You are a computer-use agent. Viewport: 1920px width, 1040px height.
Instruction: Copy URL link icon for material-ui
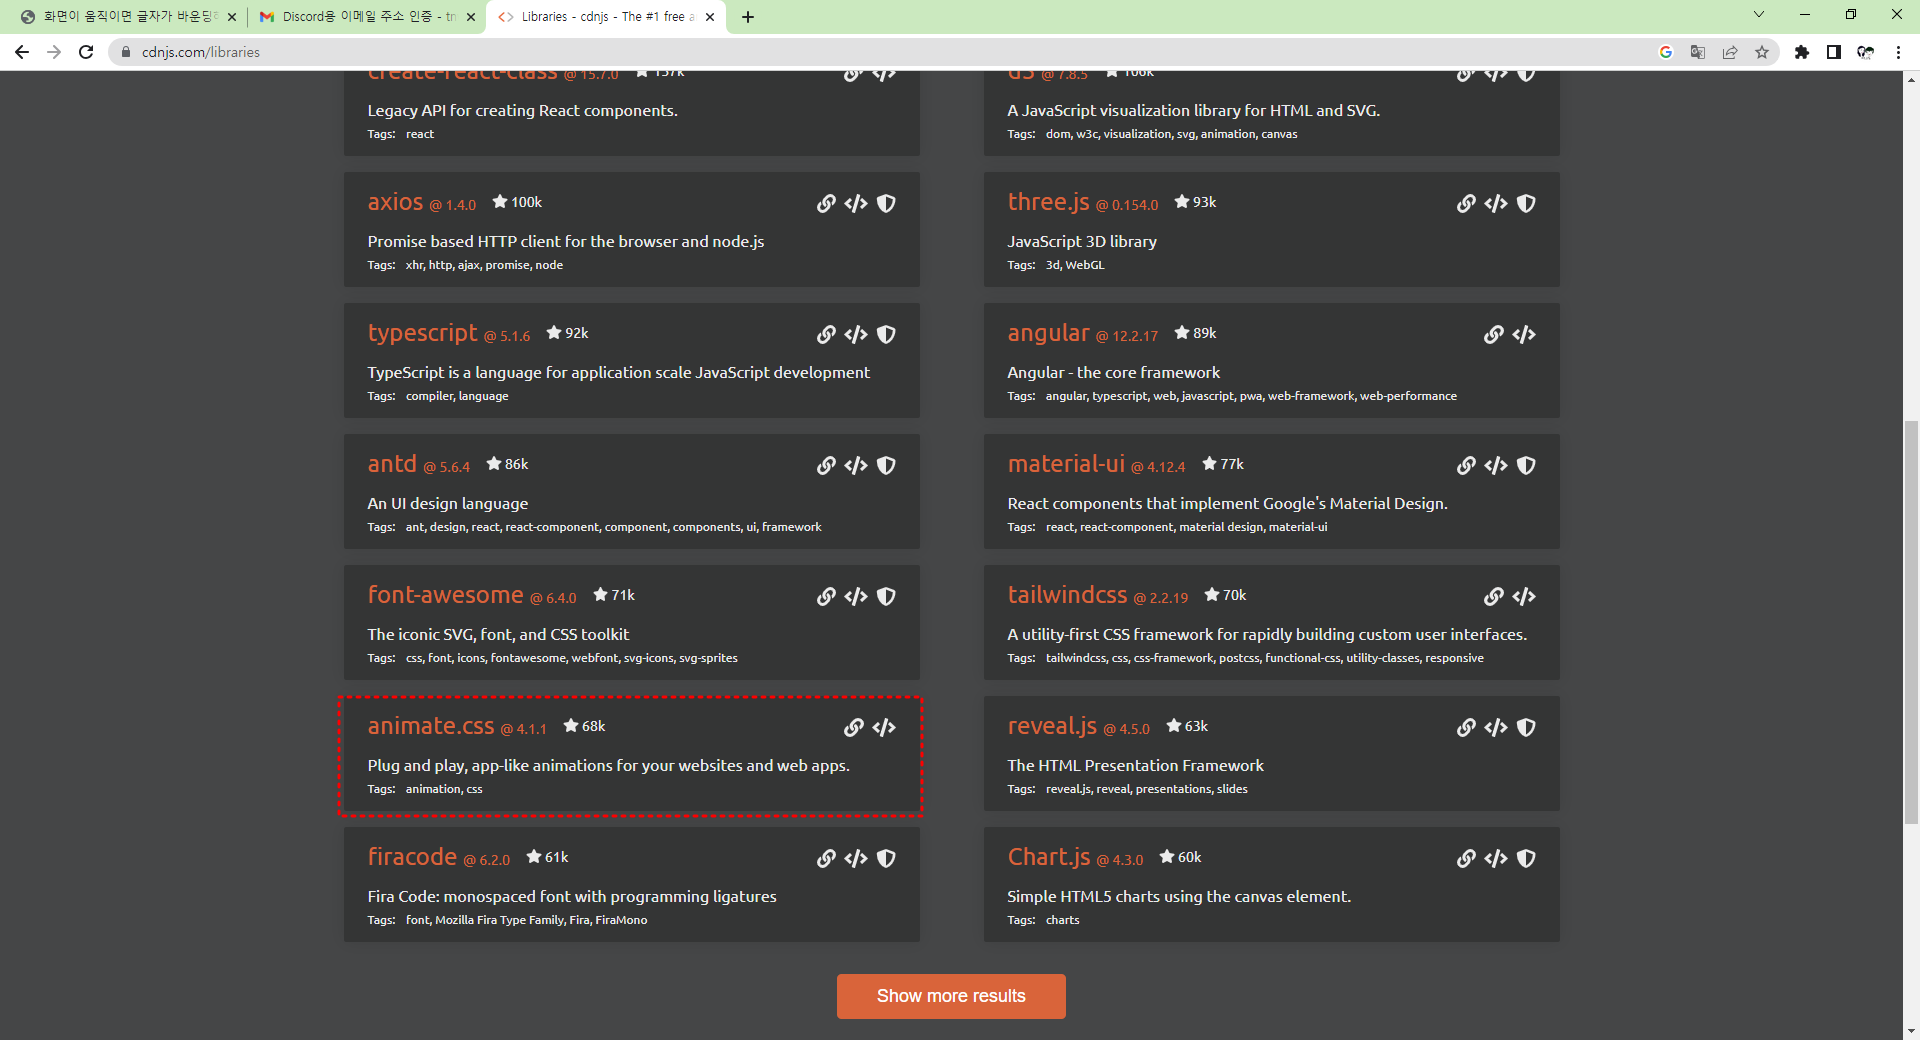click(1466, 466)
